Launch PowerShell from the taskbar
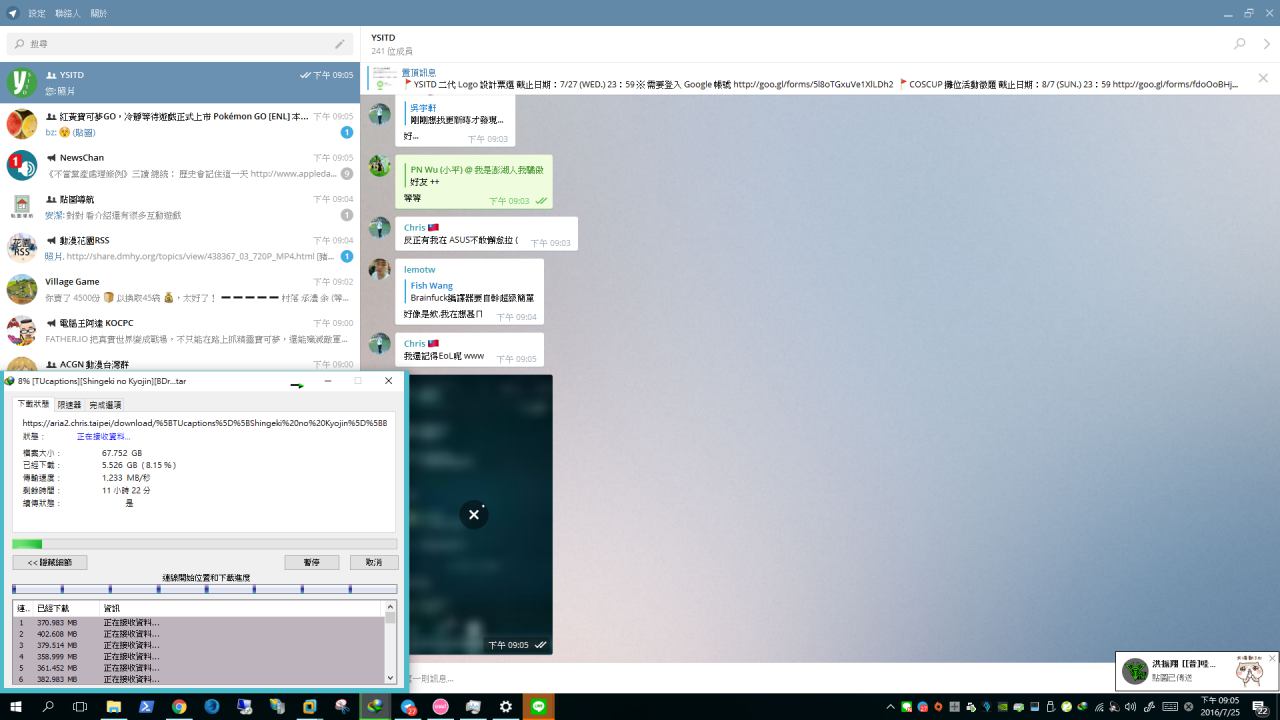This screenshot has height=720, width=1280. 146,707
